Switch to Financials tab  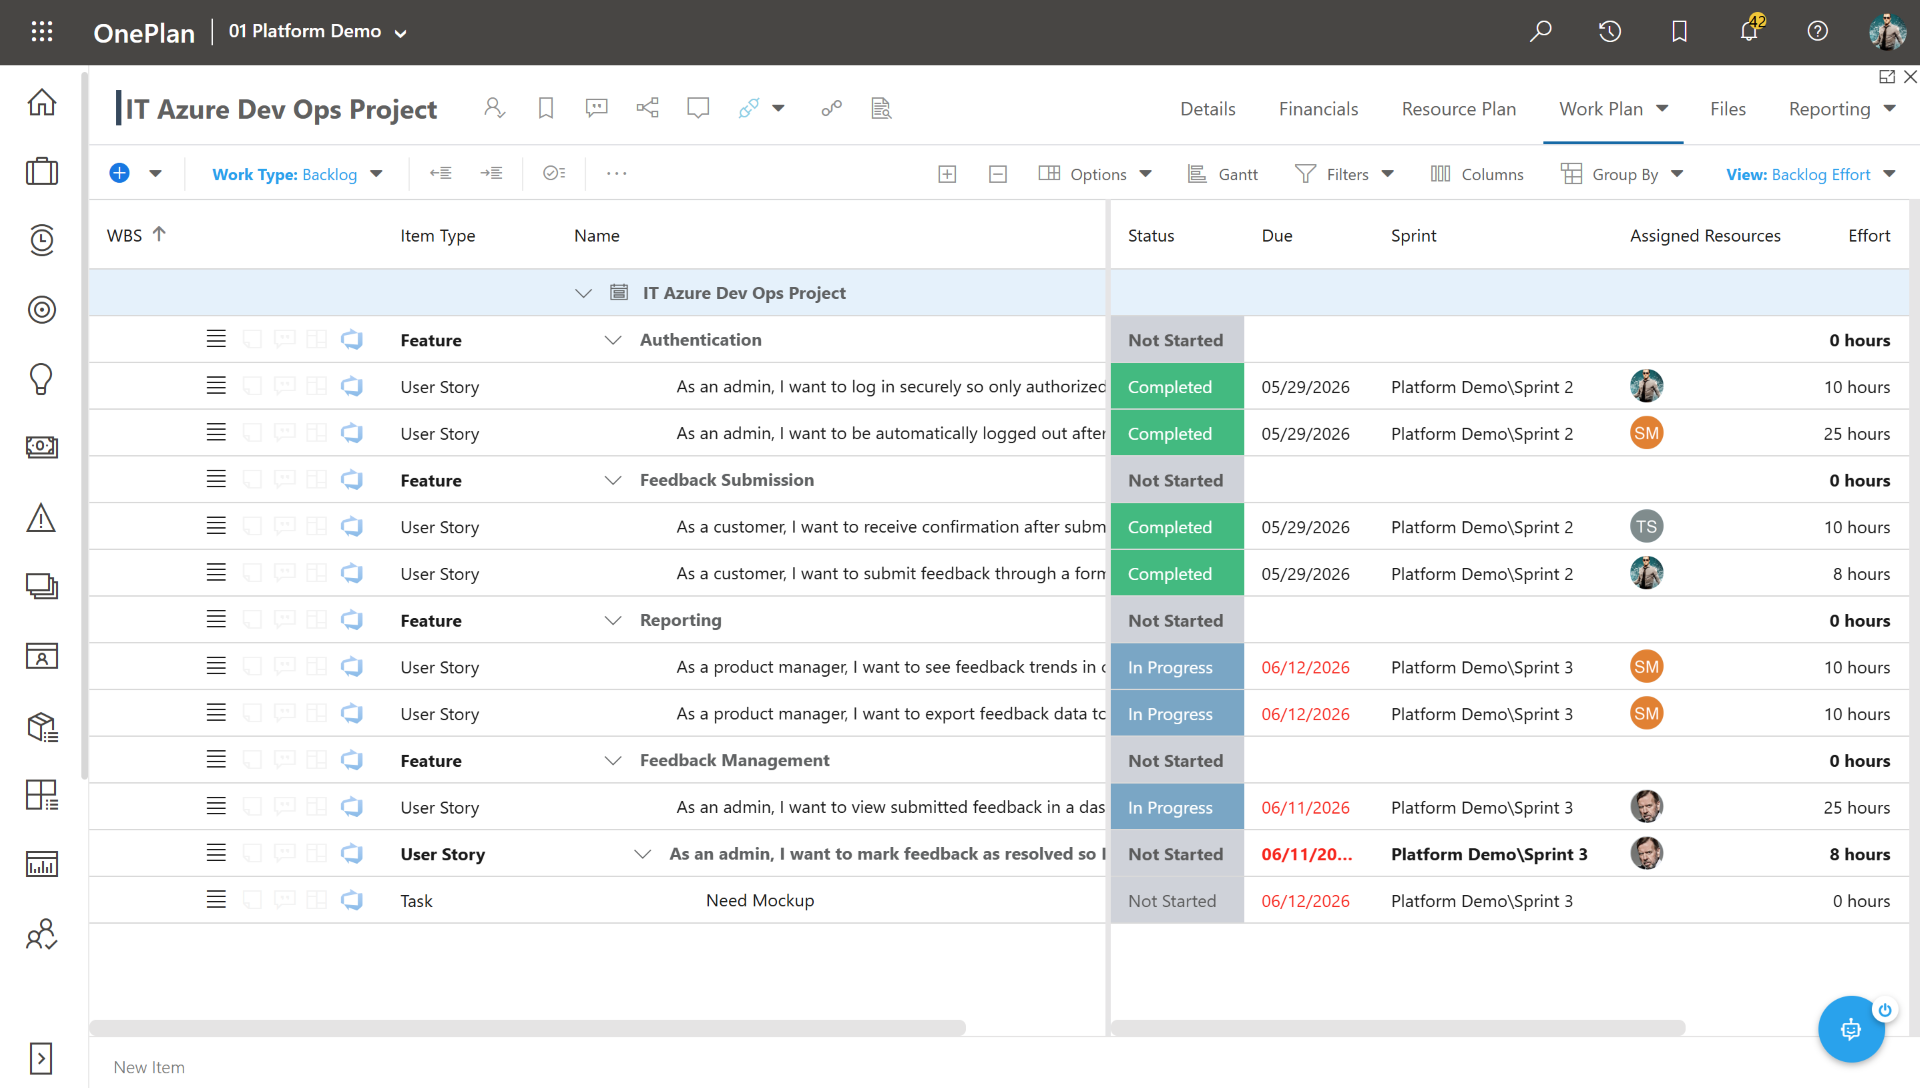(x=1318, y=109)
